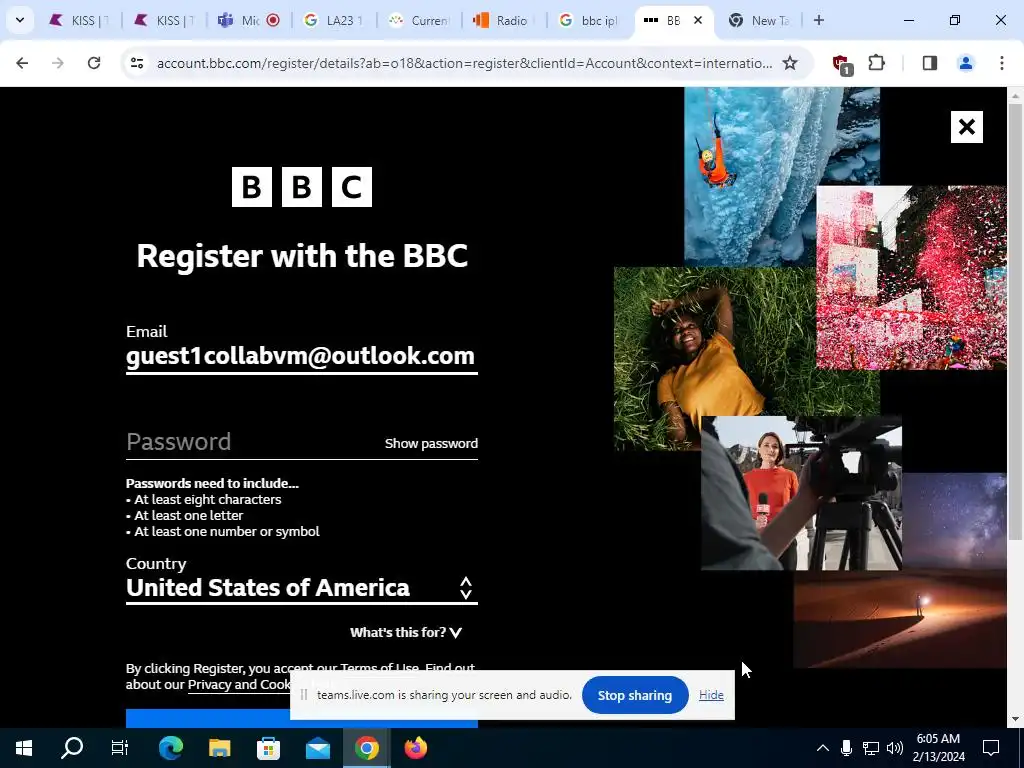1024x768 pixels.
Task: Open the volume control tray icon
Action: [x=895, y=748]
